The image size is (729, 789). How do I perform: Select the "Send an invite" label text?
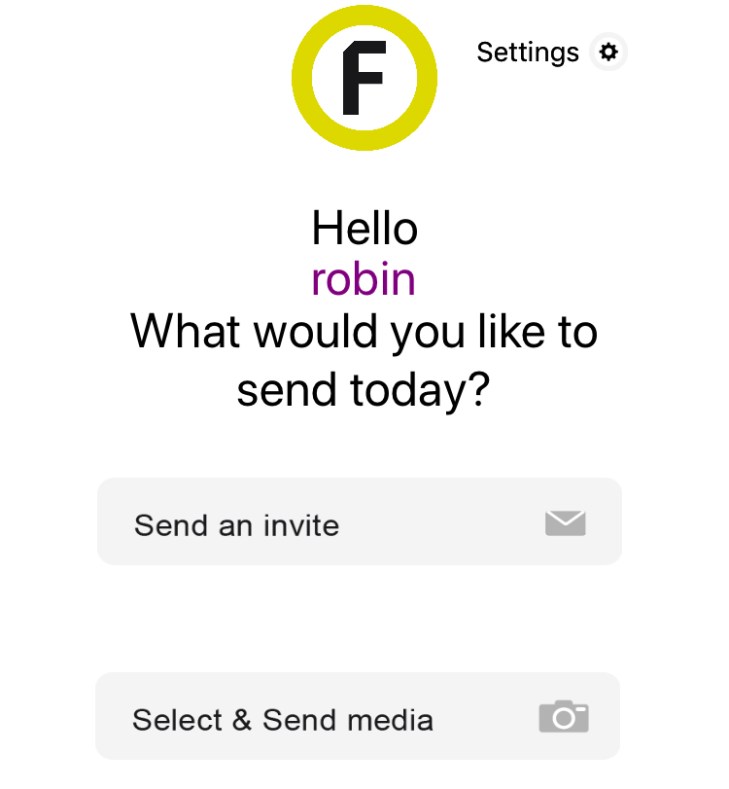click(x=237, y=525)
